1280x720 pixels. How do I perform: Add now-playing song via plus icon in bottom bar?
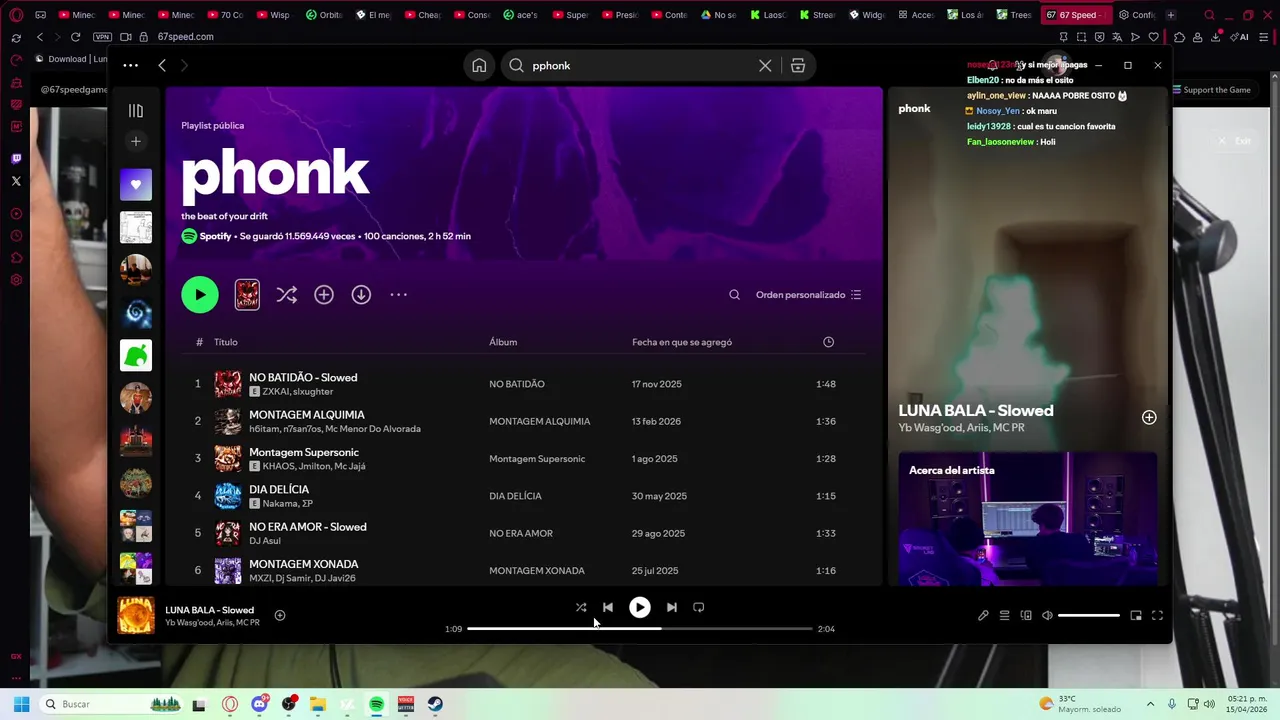pyautogui.click(x=280, y=615)
